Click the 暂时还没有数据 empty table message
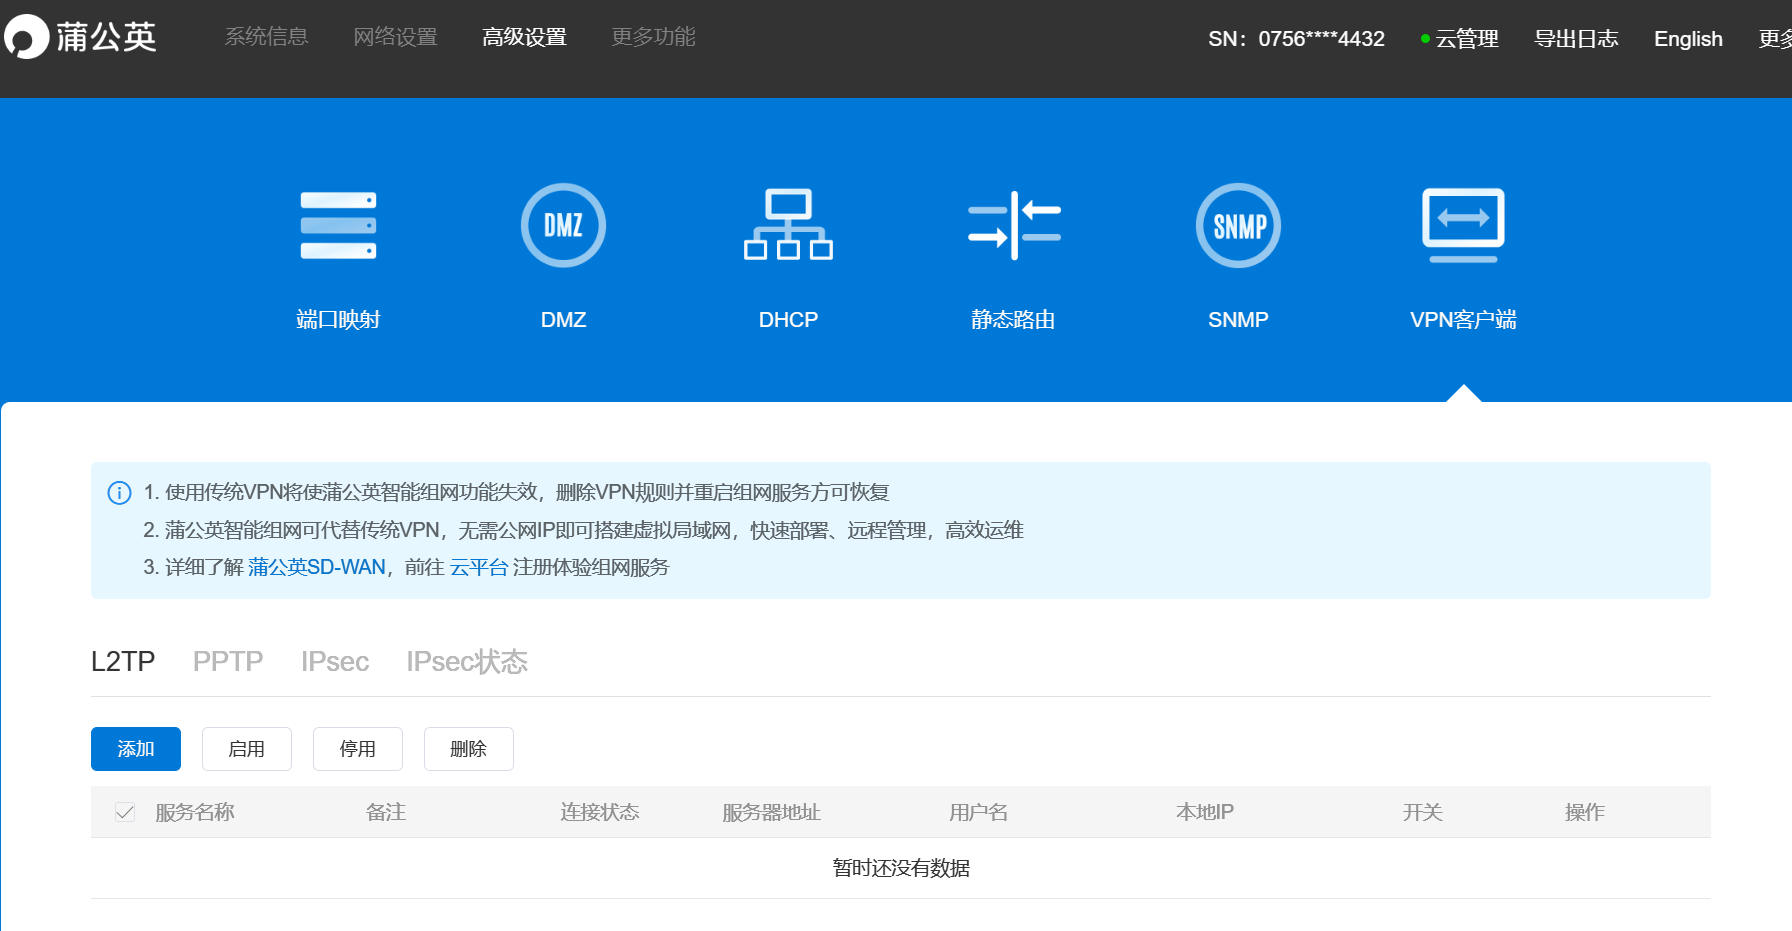 coord(901,868)
